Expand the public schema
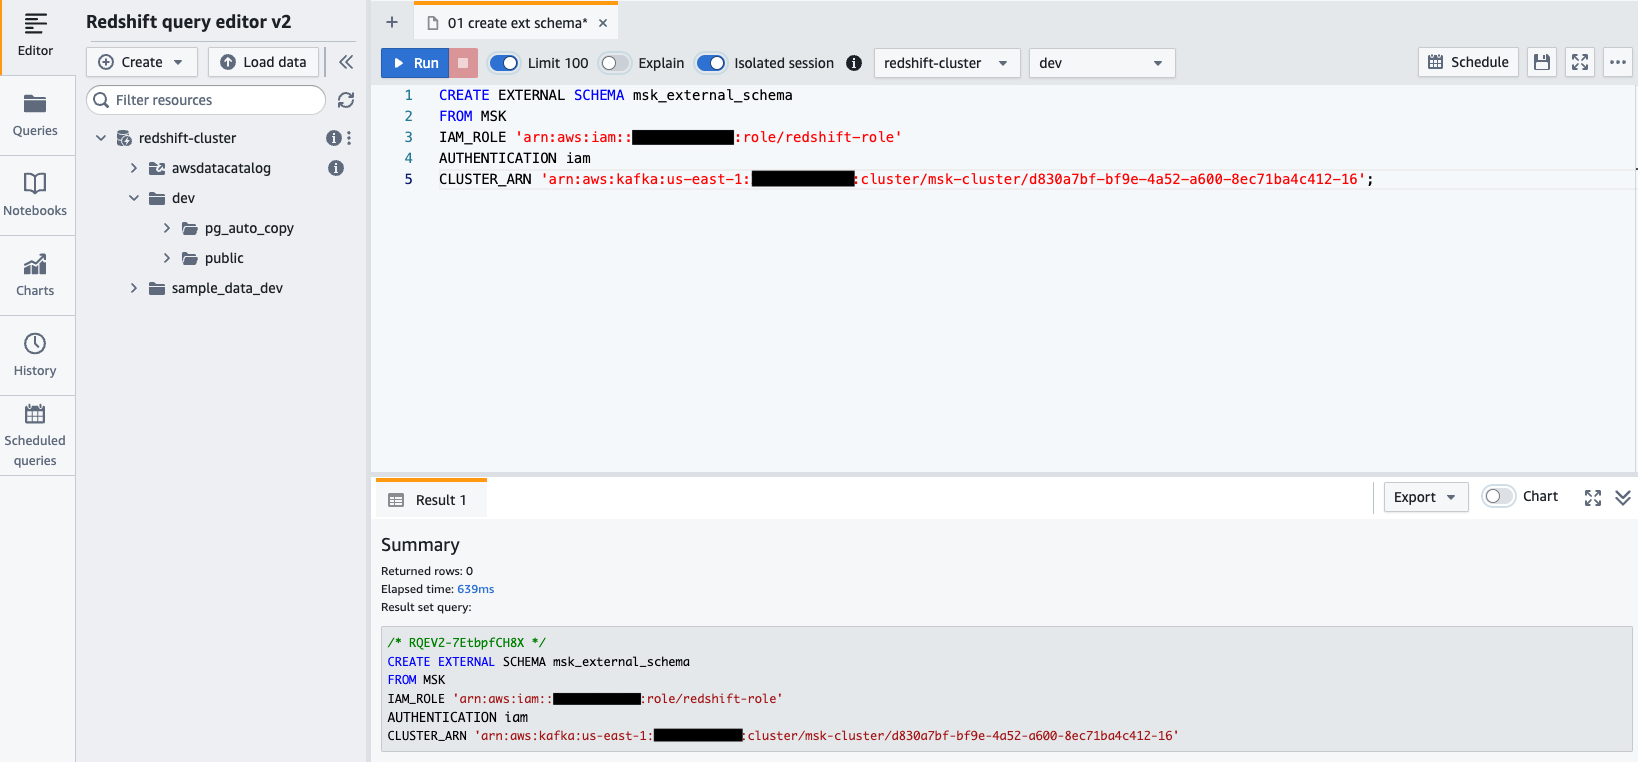This screenshot has width=1638, height=762. click(x=167, y=258)
